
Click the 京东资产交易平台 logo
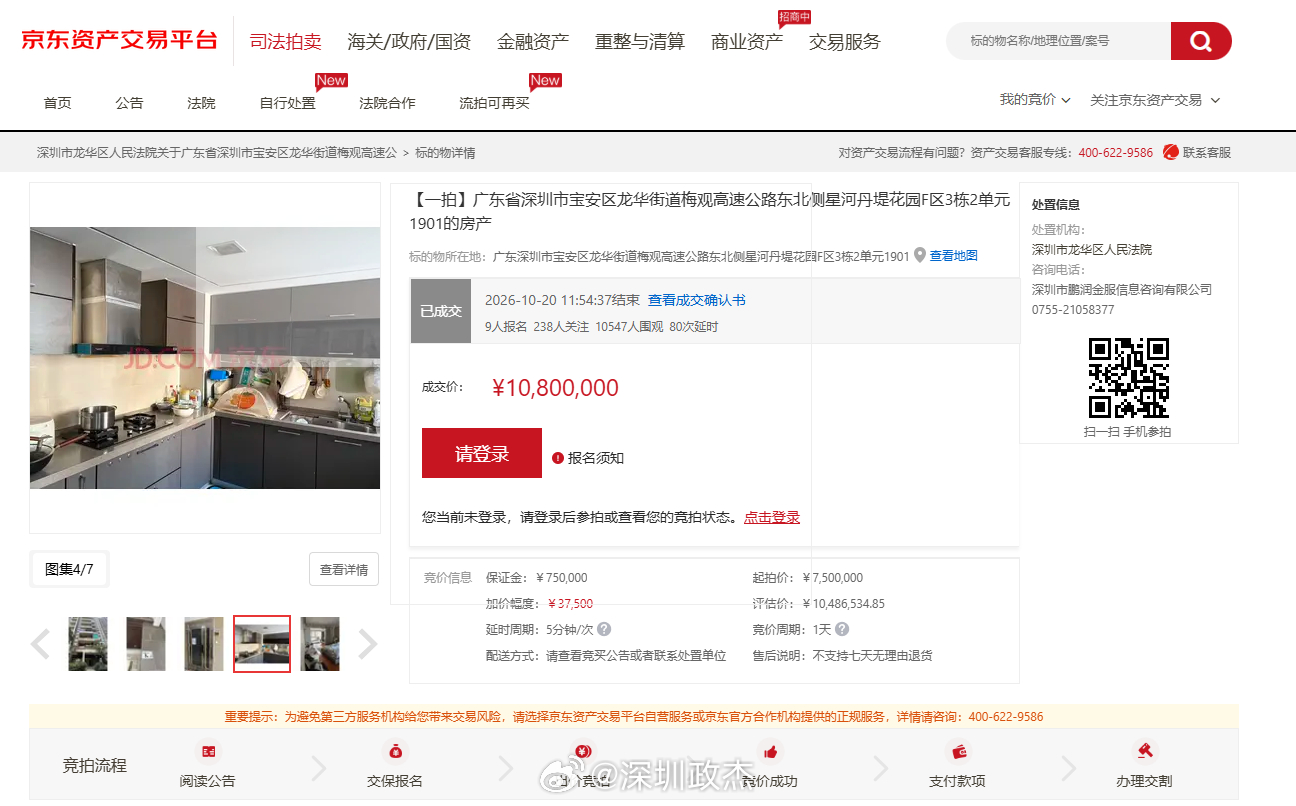coord(119,41)
